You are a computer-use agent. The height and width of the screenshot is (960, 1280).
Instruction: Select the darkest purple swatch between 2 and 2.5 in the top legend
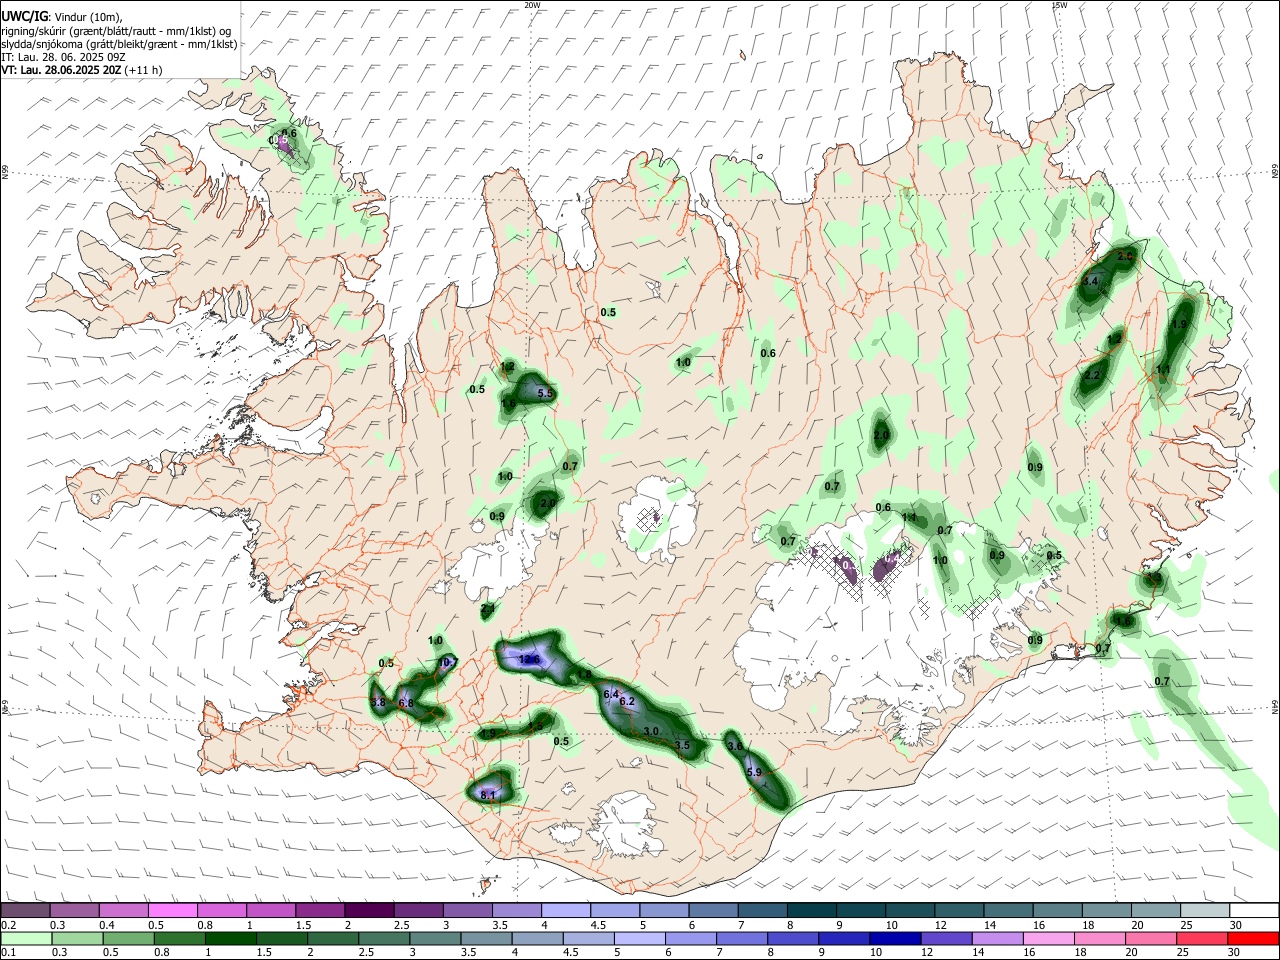point(368,910)
